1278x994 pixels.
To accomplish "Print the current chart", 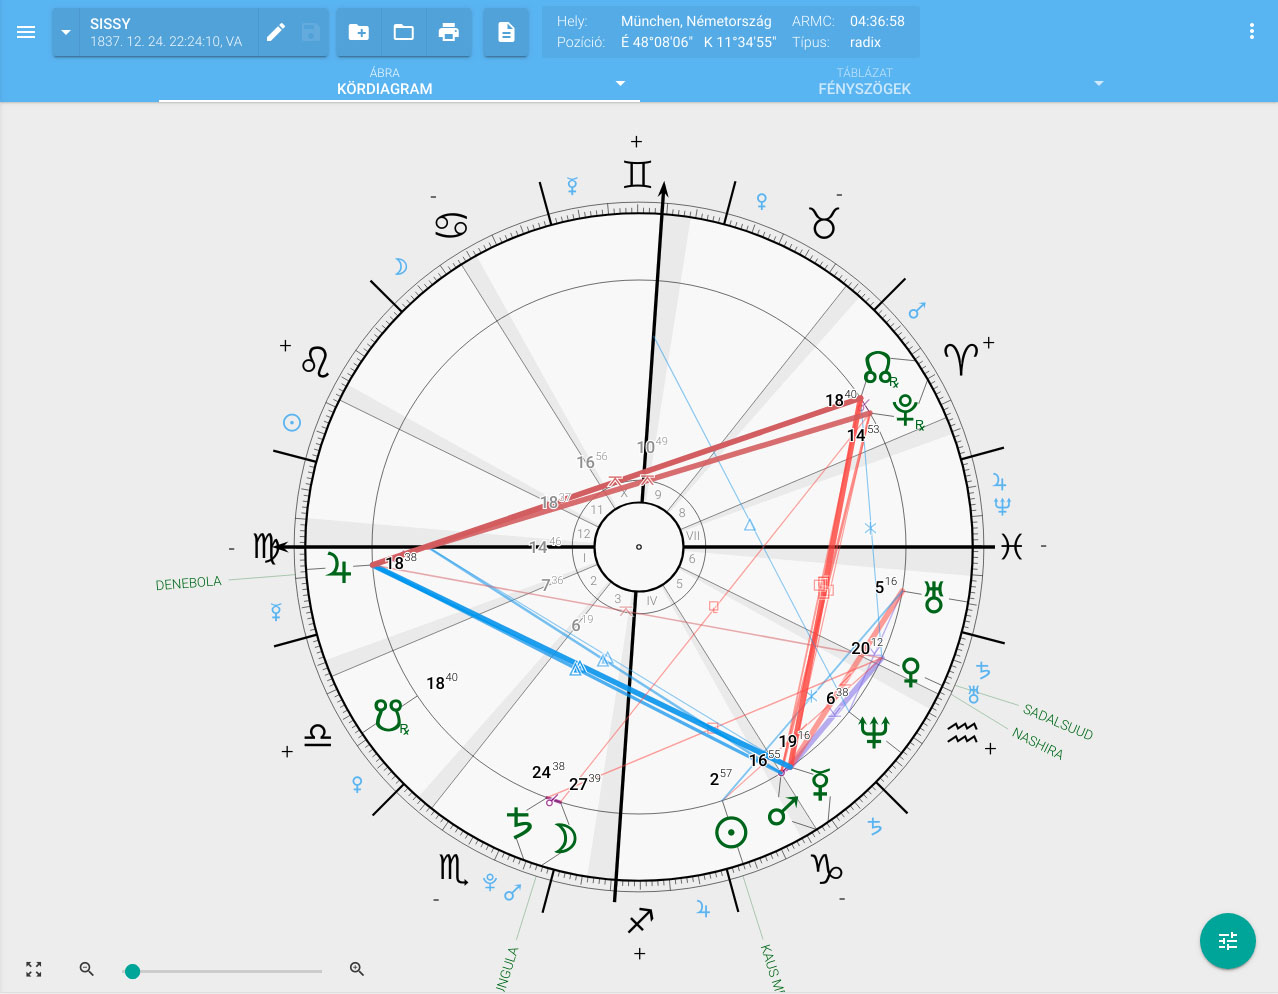I will point(449,32).
